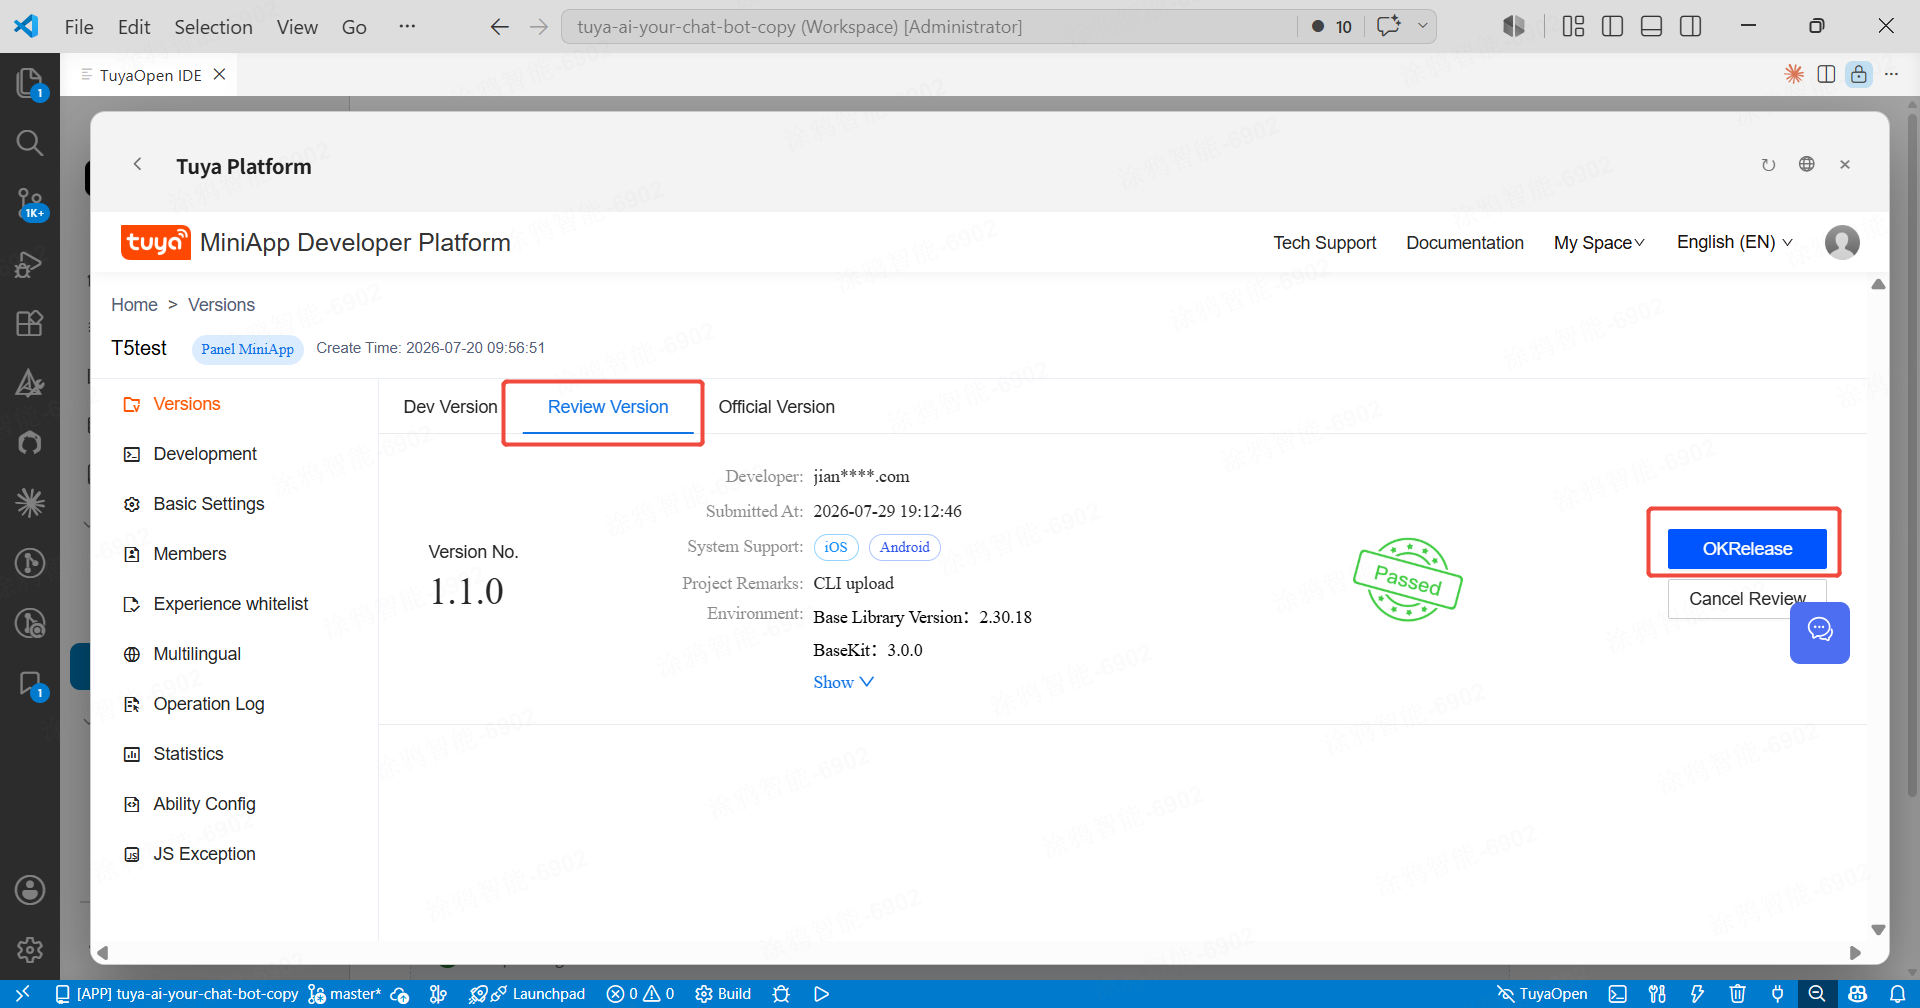Open the Run and Debug view

tap(30, 264)
